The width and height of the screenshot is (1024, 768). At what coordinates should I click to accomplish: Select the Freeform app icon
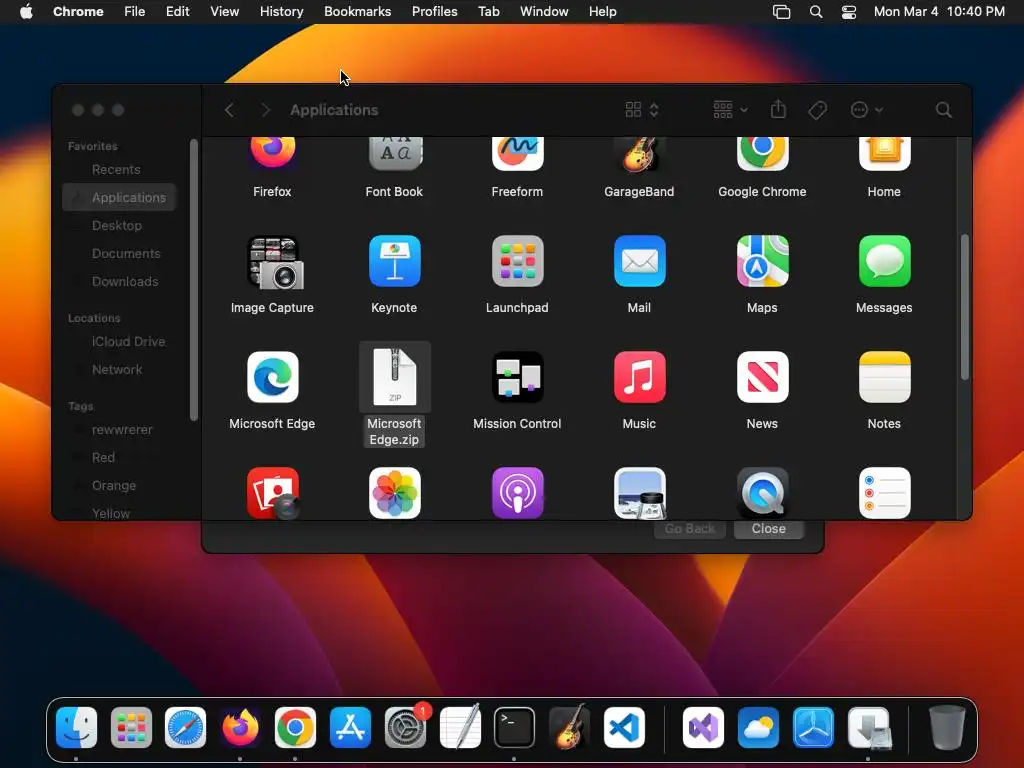coord(517,153)
